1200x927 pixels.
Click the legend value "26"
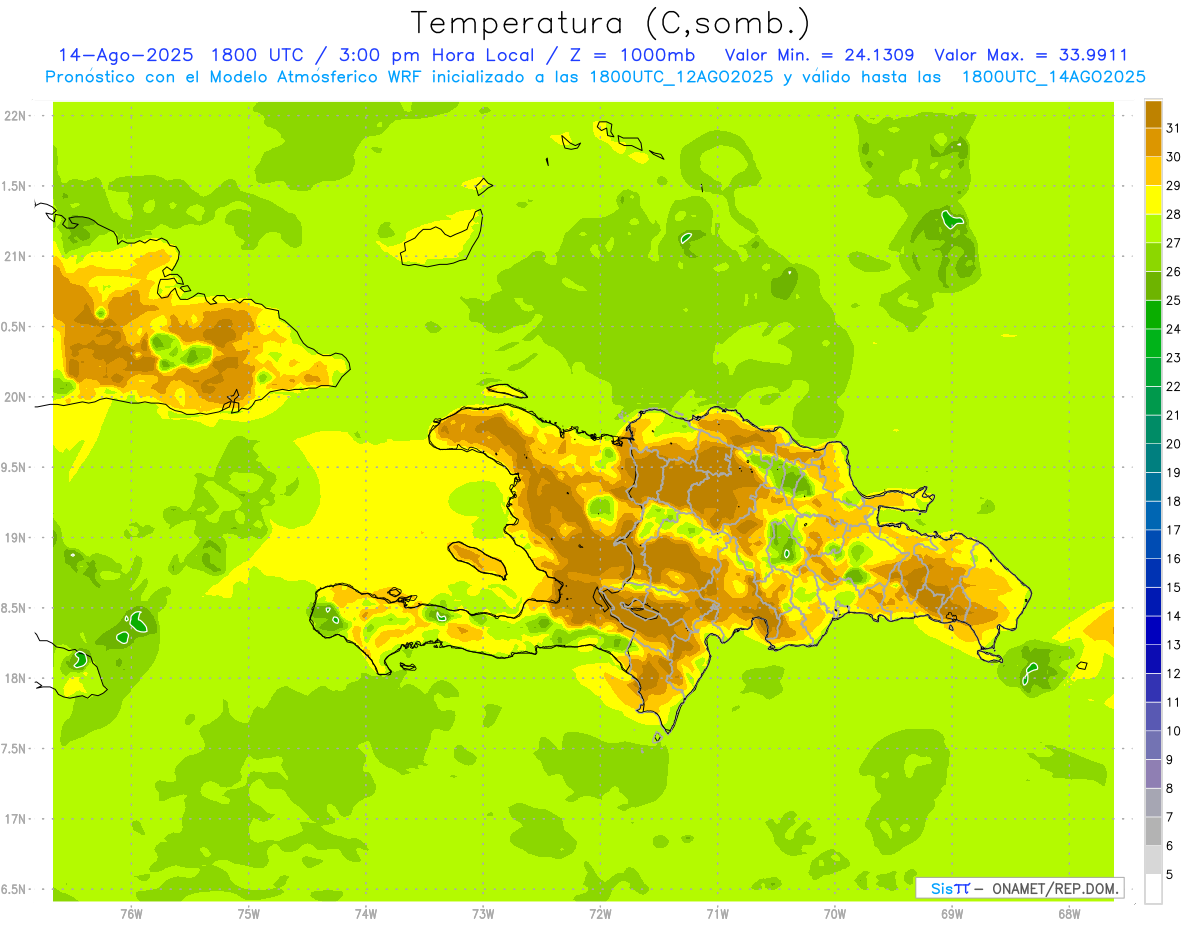click(x=1174, y=271)
